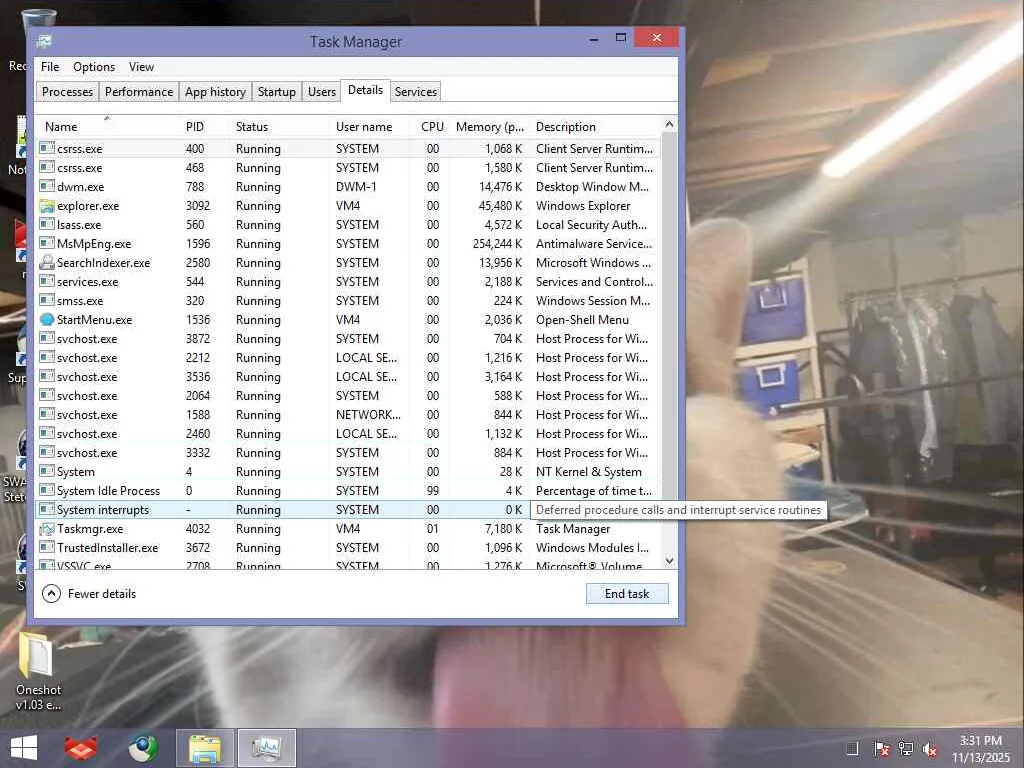1024x768 pixels.
Task: Click the StartMenu.exe blue orb icon
Action: (46, 319)
